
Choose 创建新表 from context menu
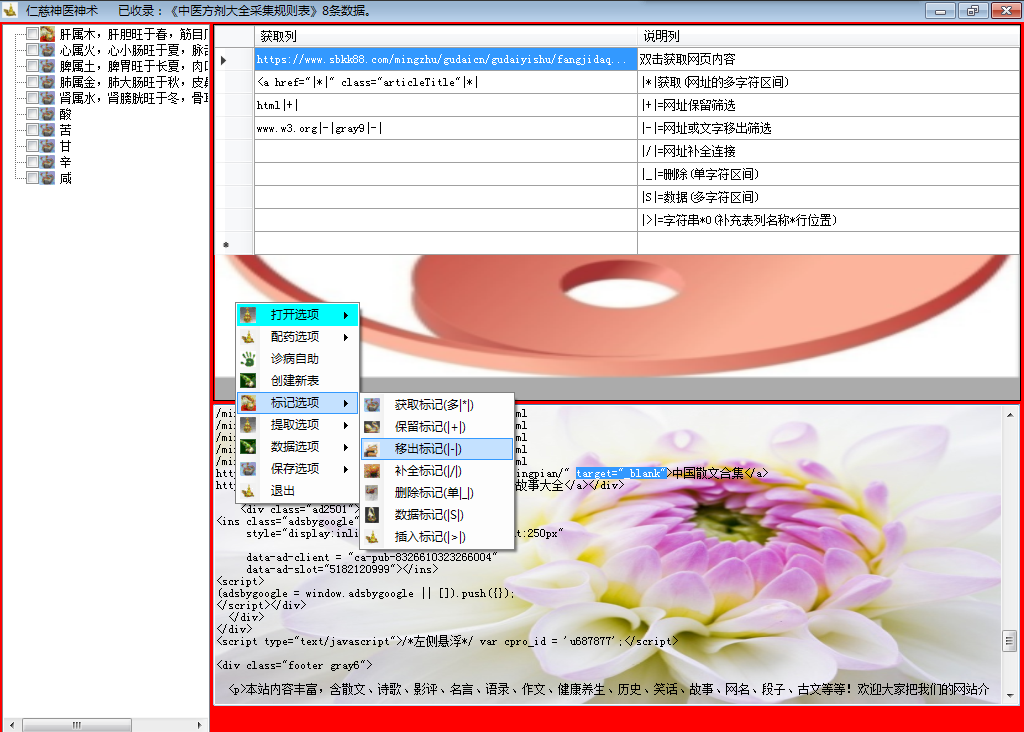[297, 381]
